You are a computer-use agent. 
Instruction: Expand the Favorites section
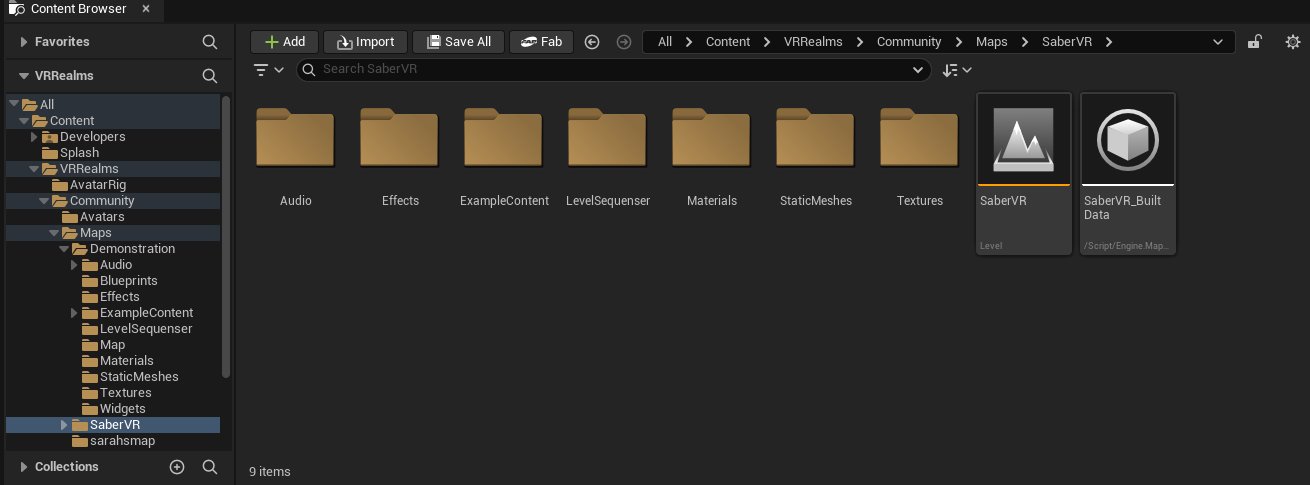point(24,42)
